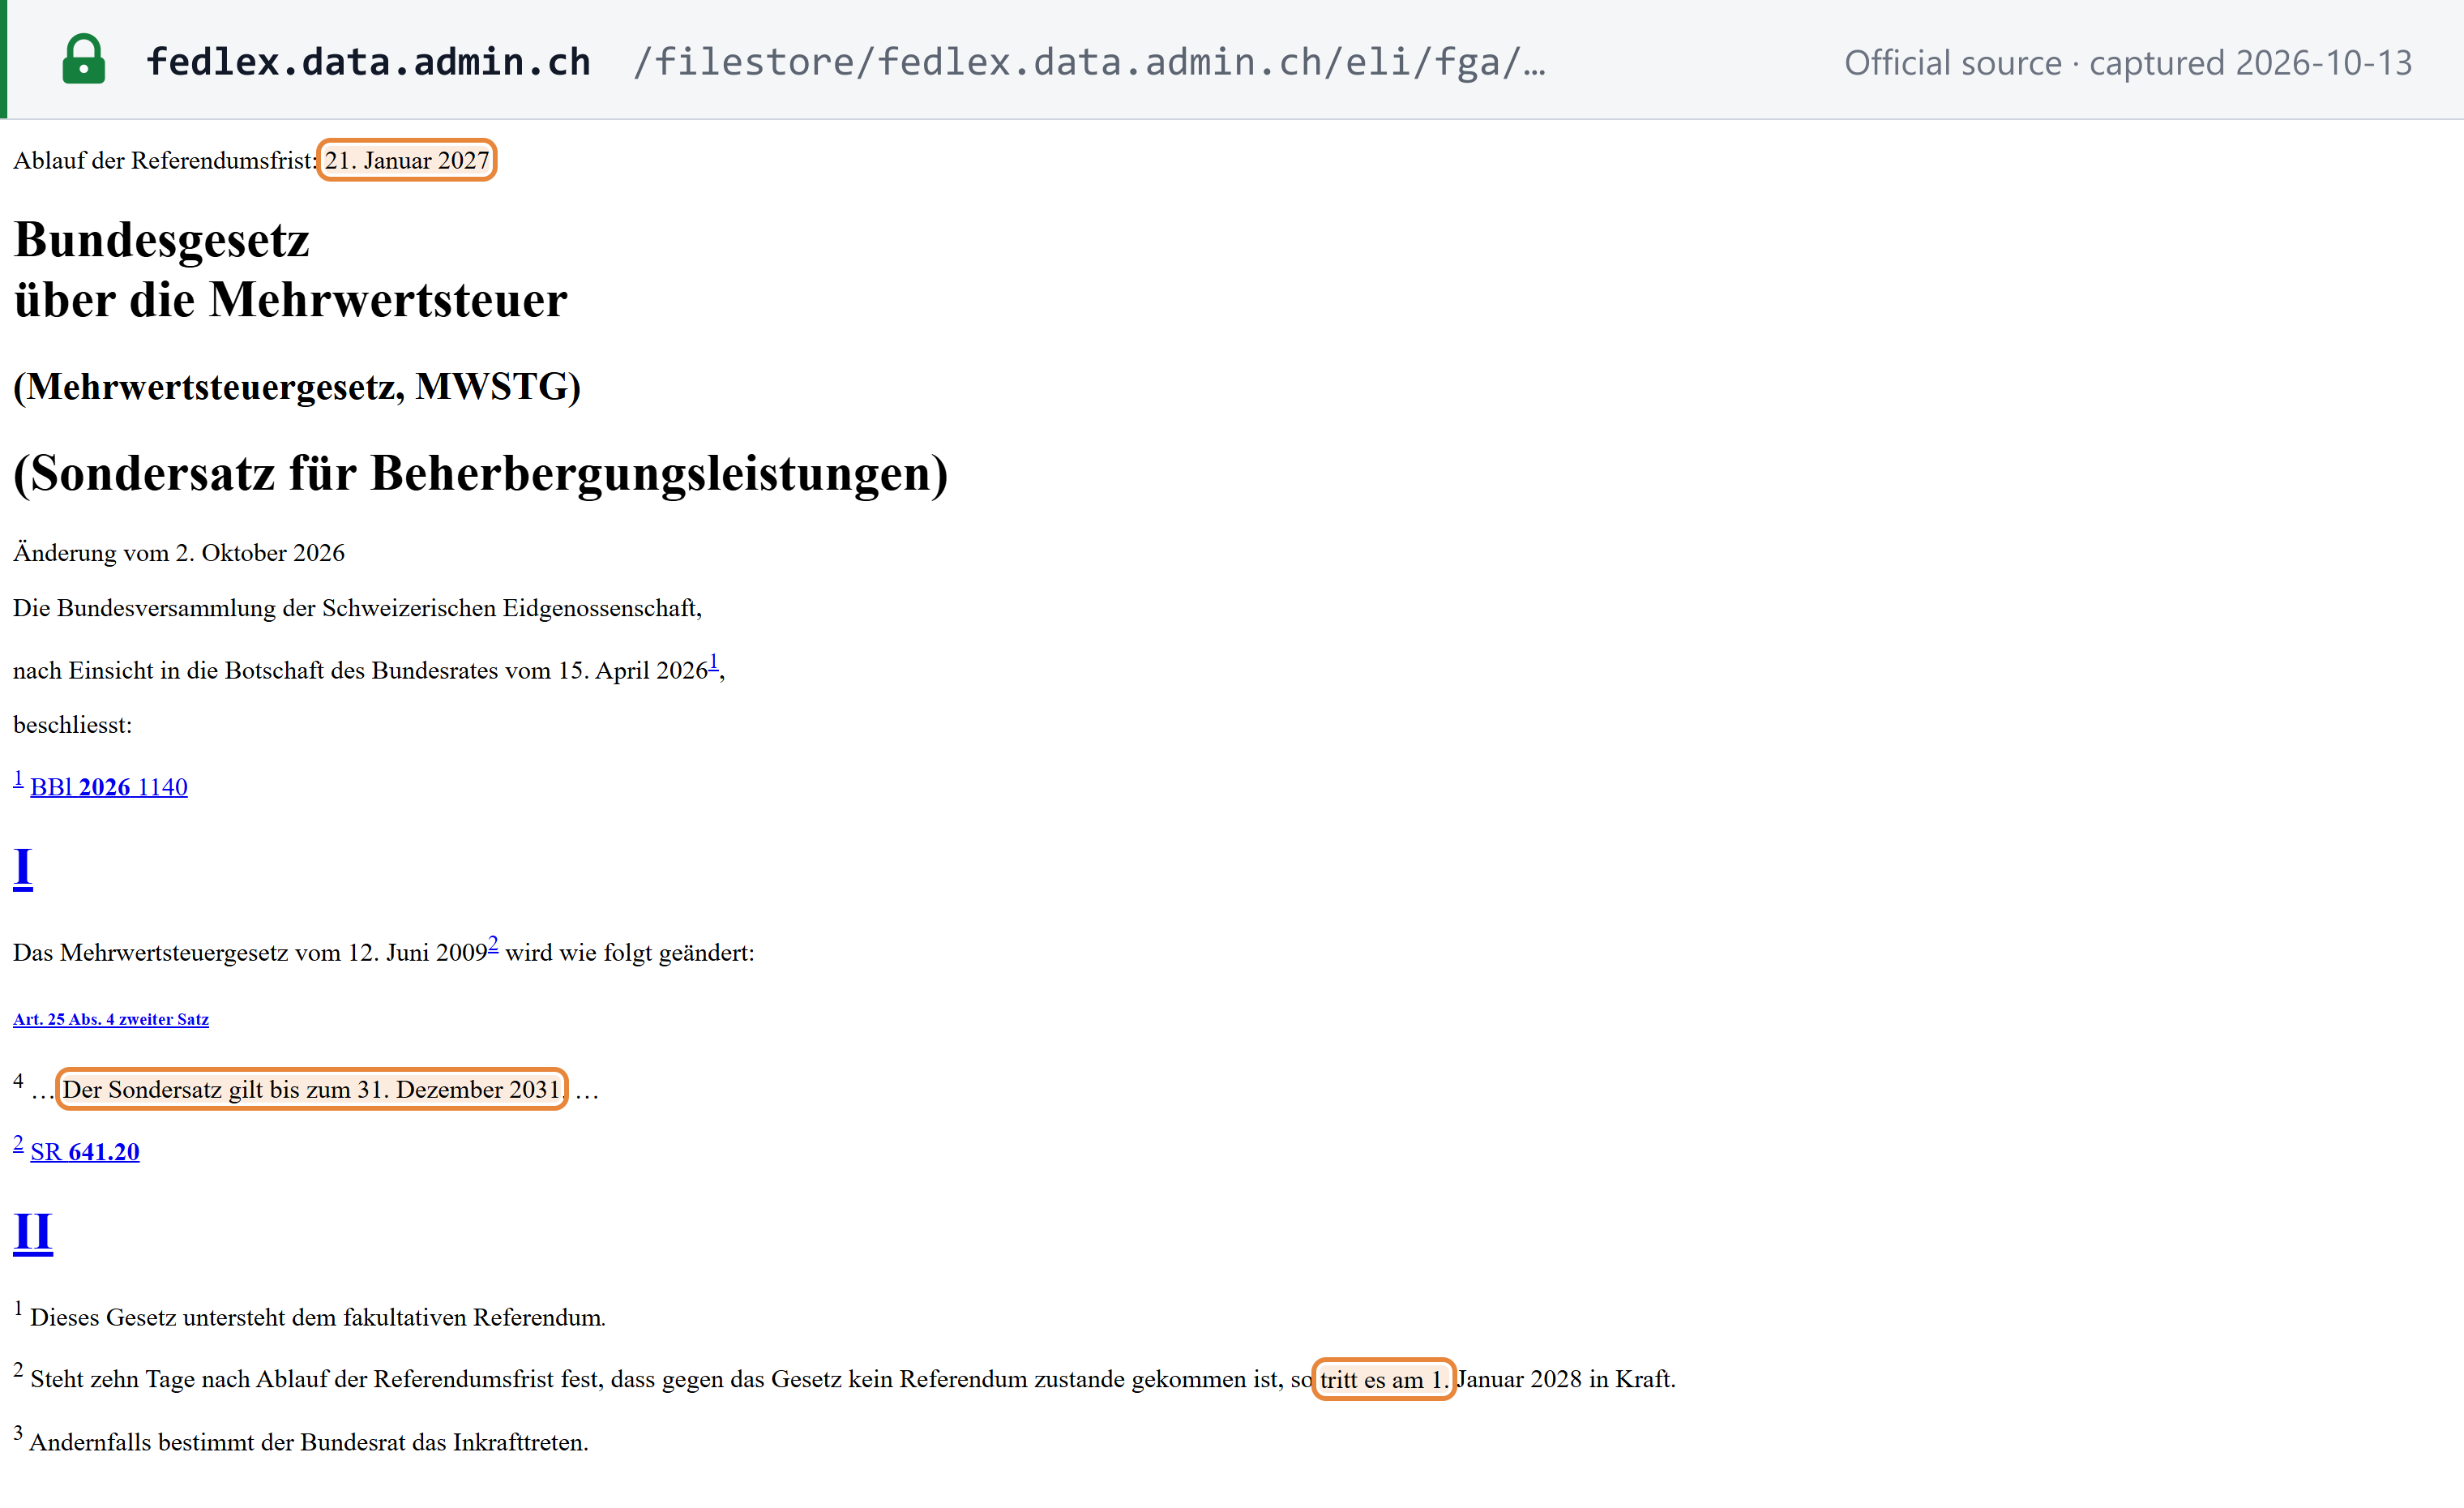Click the heading "(Sondersatz für Beherbergungsleistungen)"

click(481, 473)
